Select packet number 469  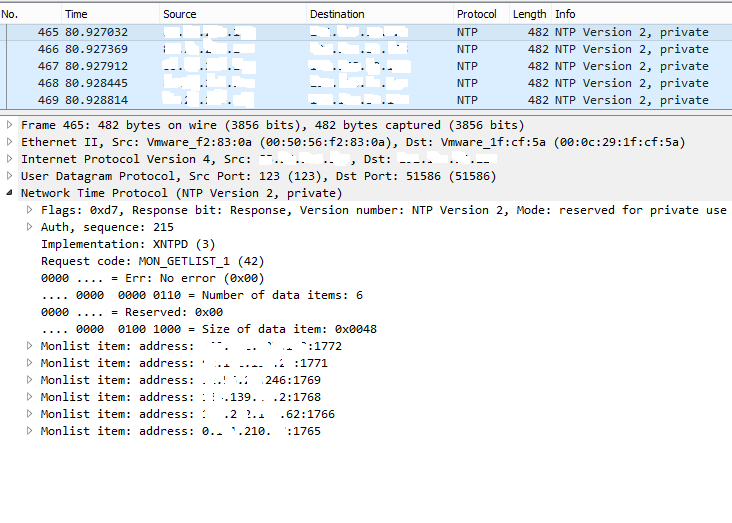click(x=366, y=100)
